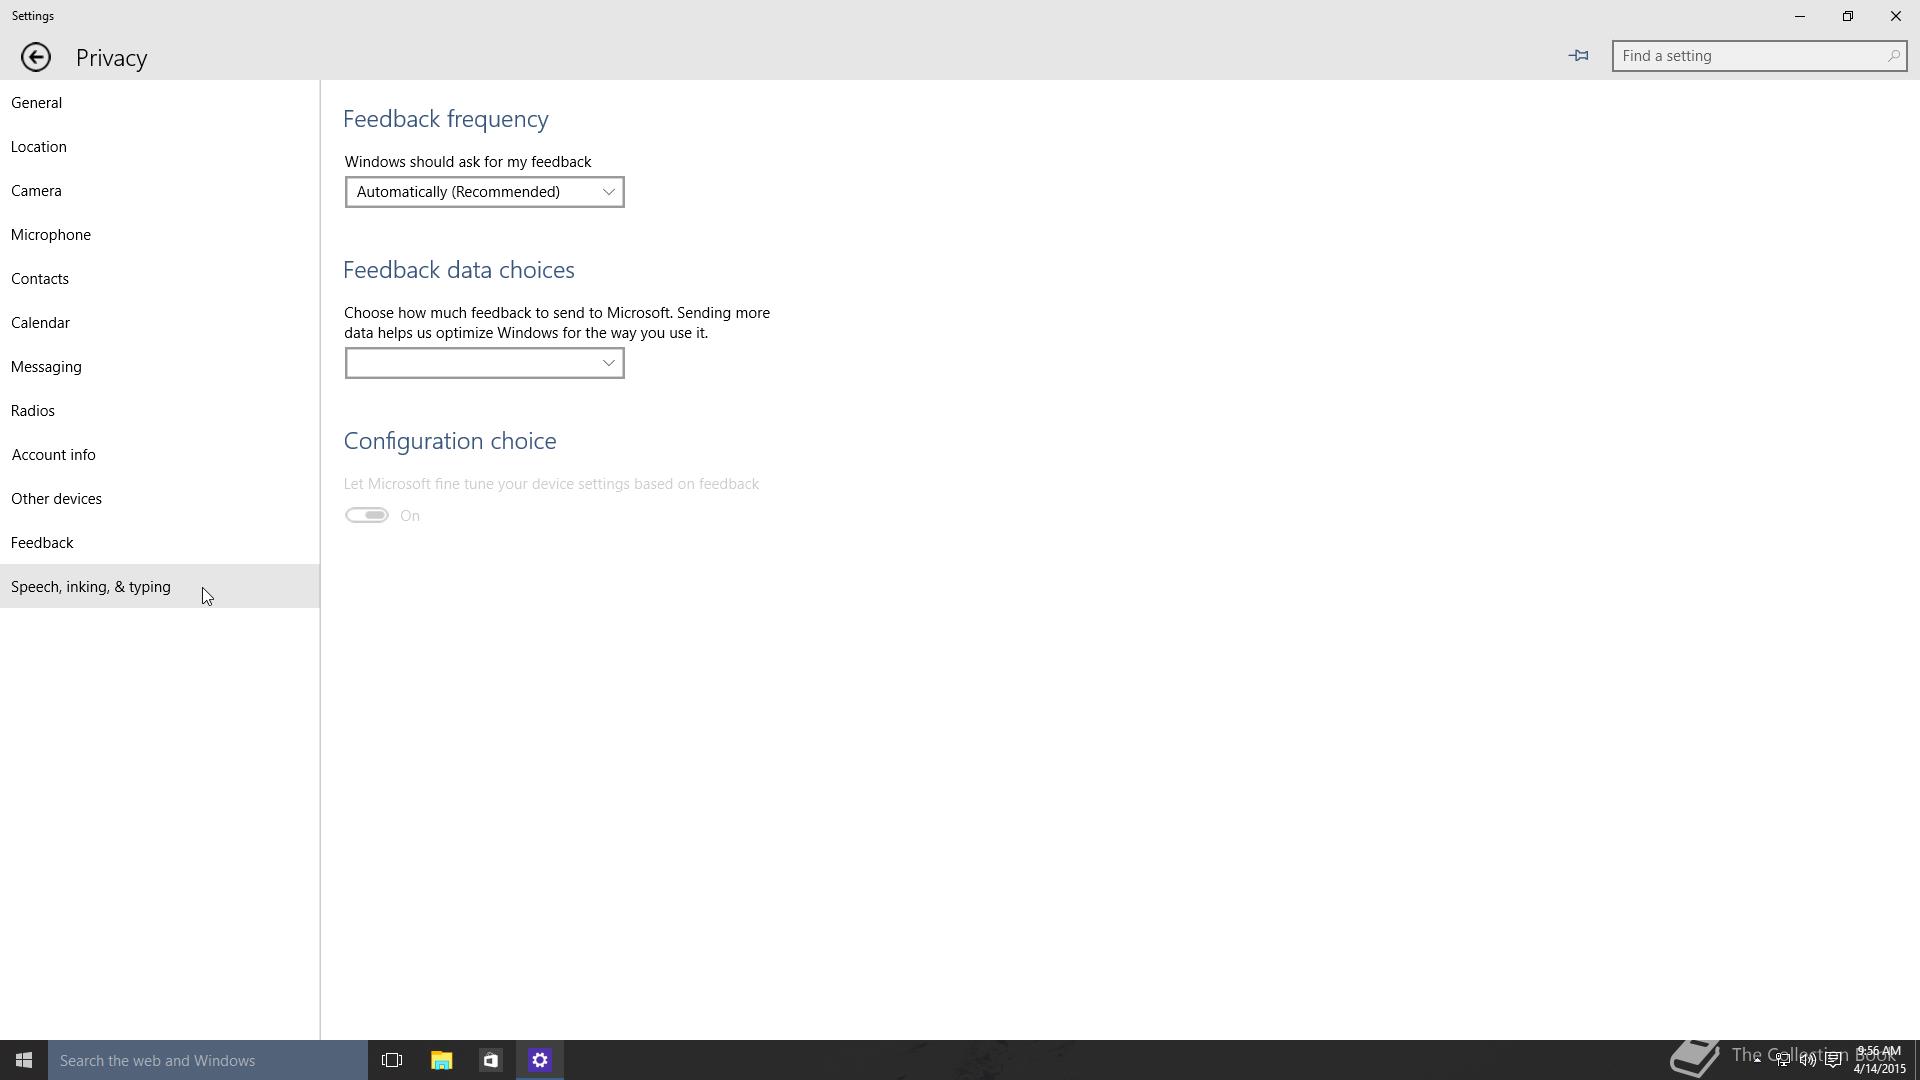Open Radios privacy settings

[x=160, y=411]
